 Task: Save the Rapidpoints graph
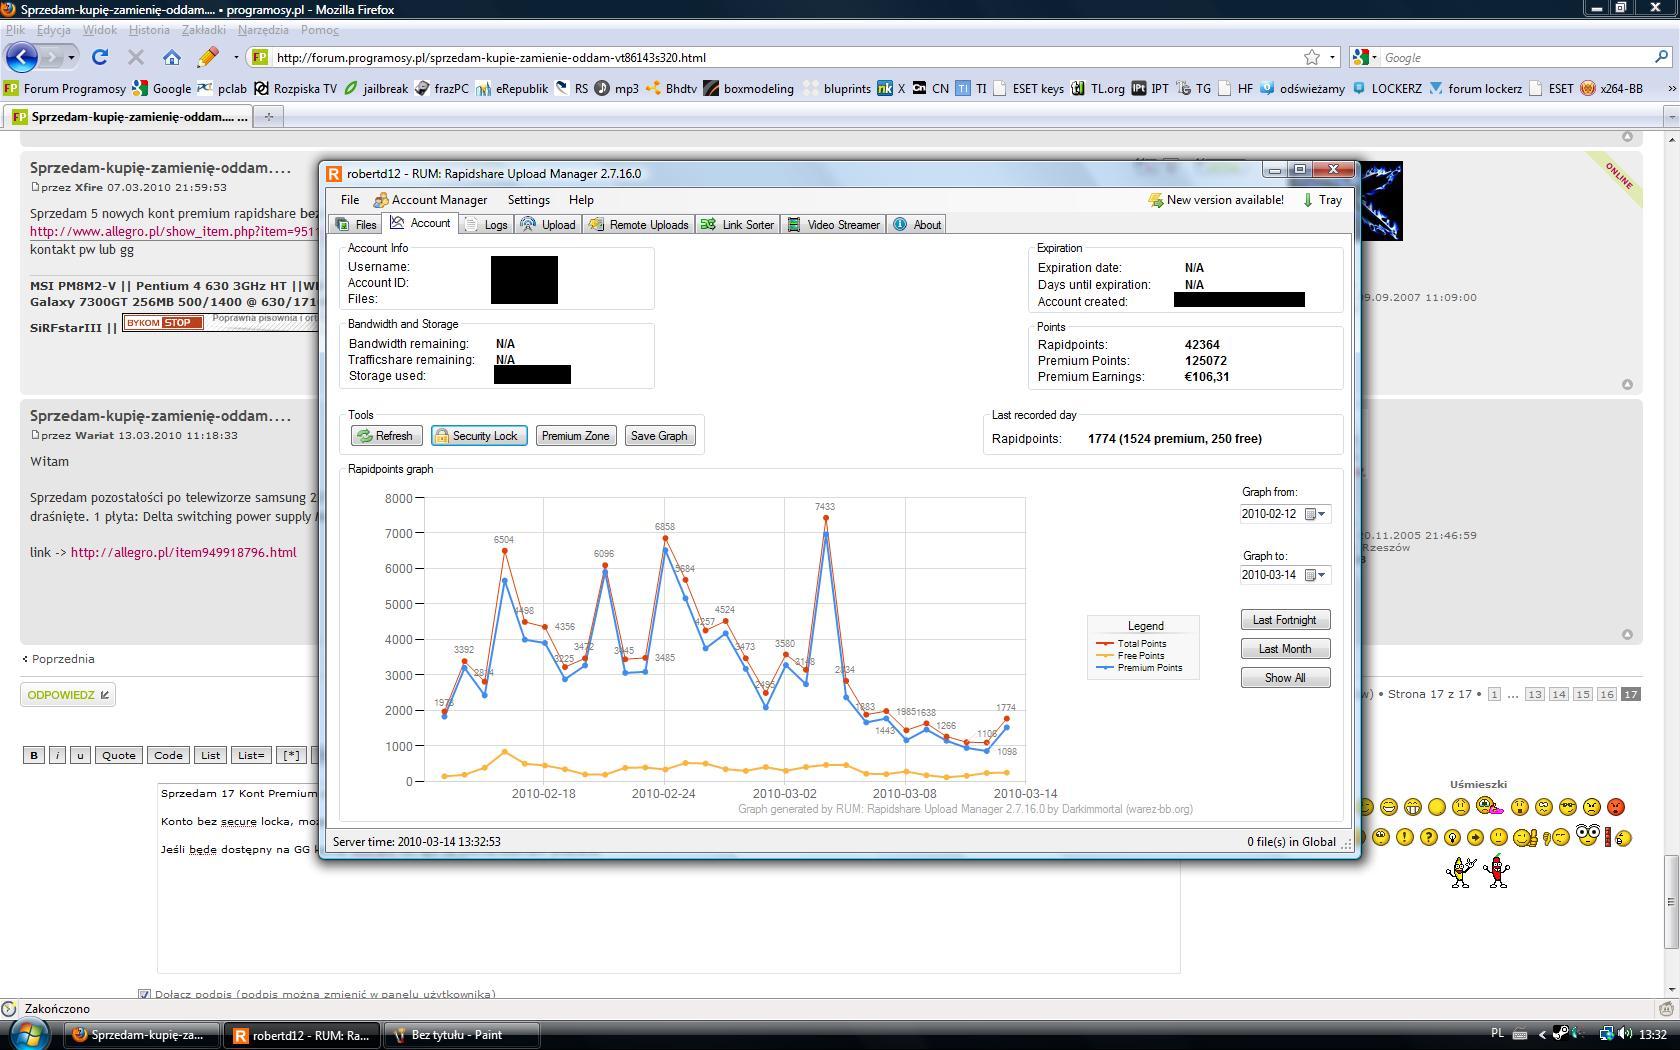pos(659,436)
